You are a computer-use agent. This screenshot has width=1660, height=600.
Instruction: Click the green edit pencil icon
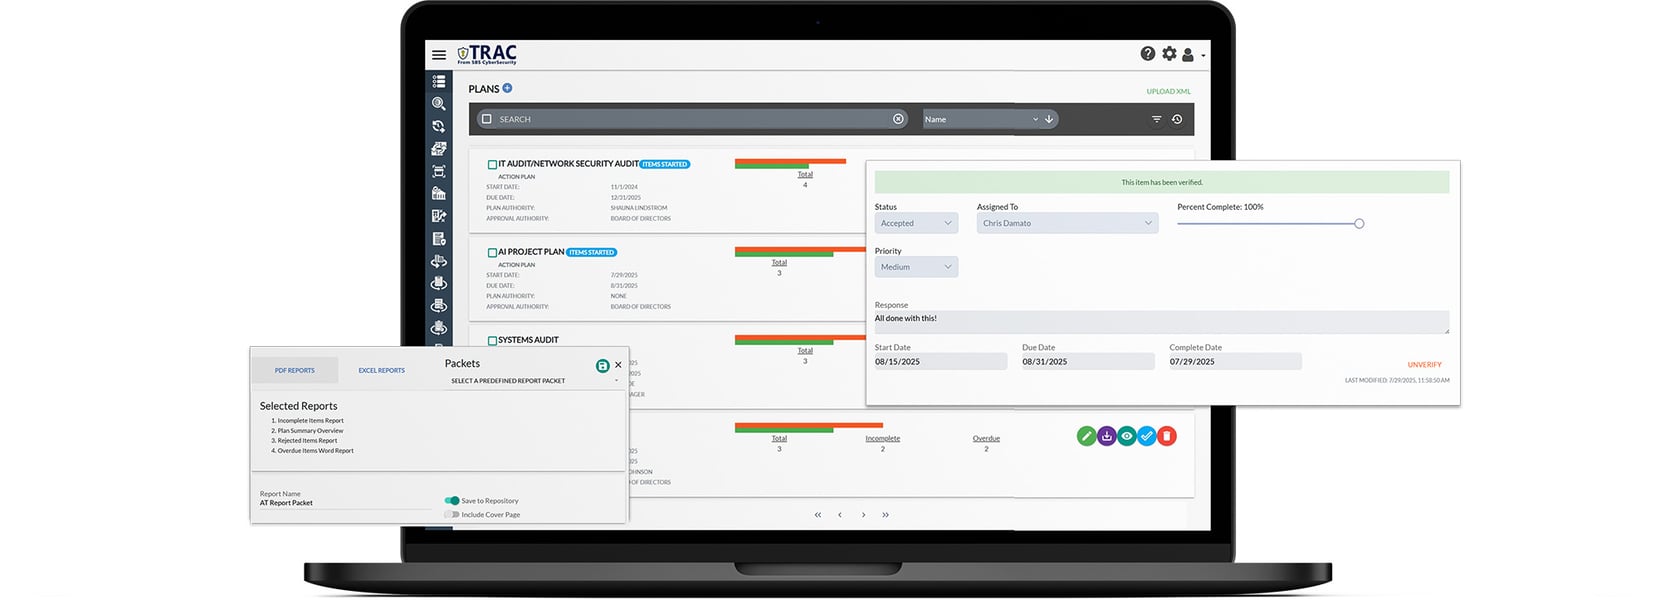coord(1086,436)
